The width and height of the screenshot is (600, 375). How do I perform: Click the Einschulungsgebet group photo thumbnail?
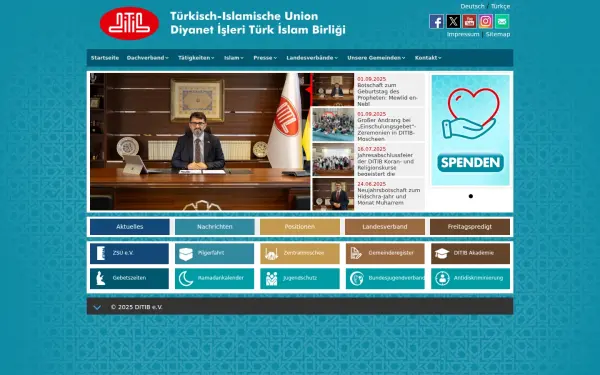coord(333,125)
